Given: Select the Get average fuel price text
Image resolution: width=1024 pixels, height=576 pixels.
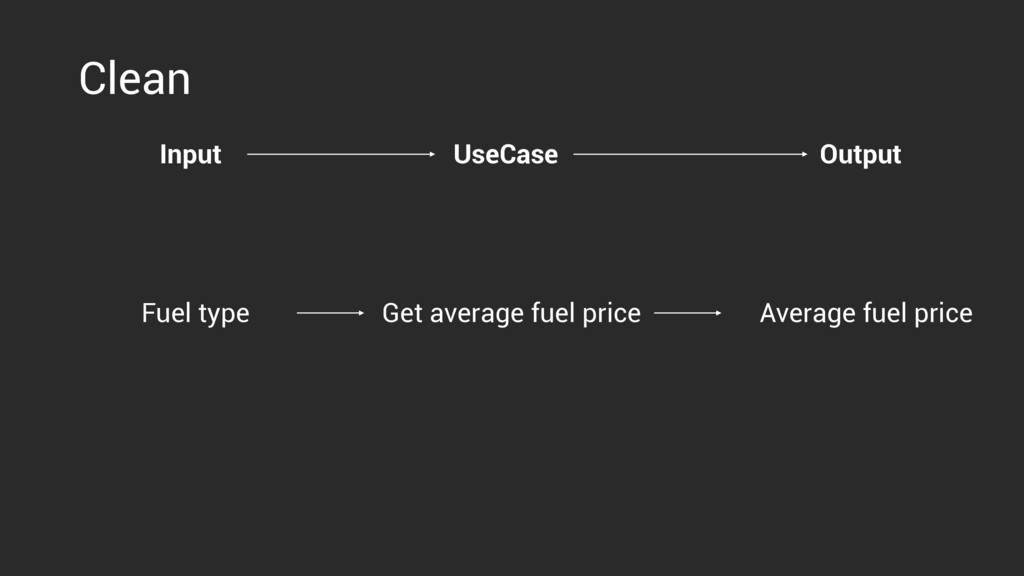Looking at the screenshot, I should [x=511, y=314].
